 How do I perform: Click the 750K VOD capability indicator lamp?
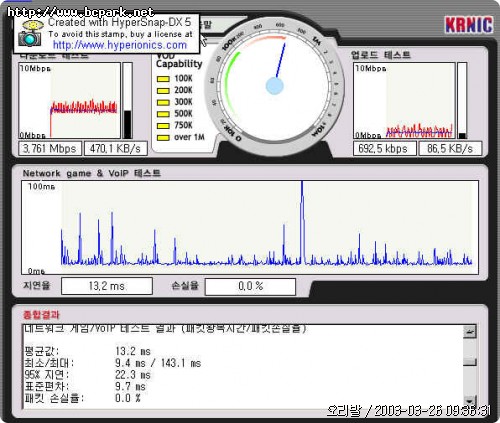[163, 126]
